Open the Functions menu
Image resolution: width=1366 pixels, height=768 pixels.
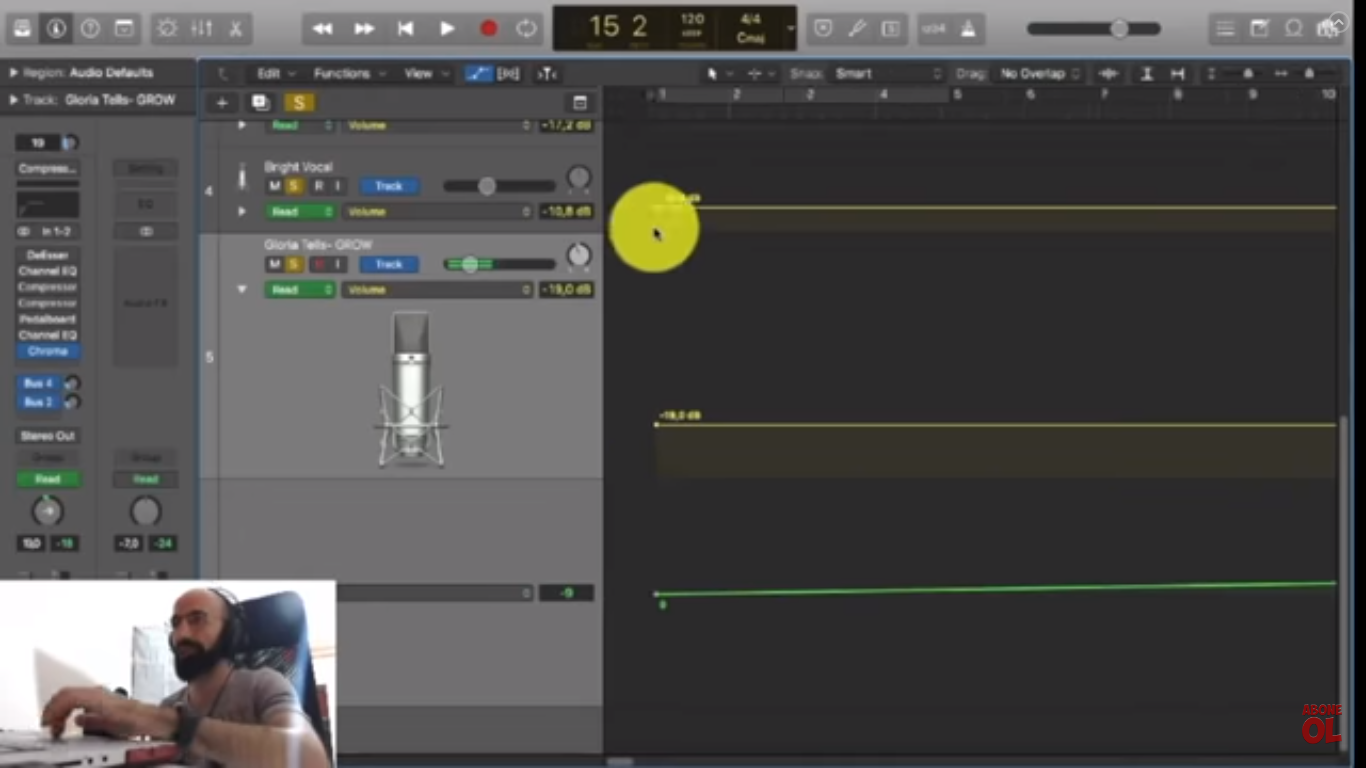348,74
